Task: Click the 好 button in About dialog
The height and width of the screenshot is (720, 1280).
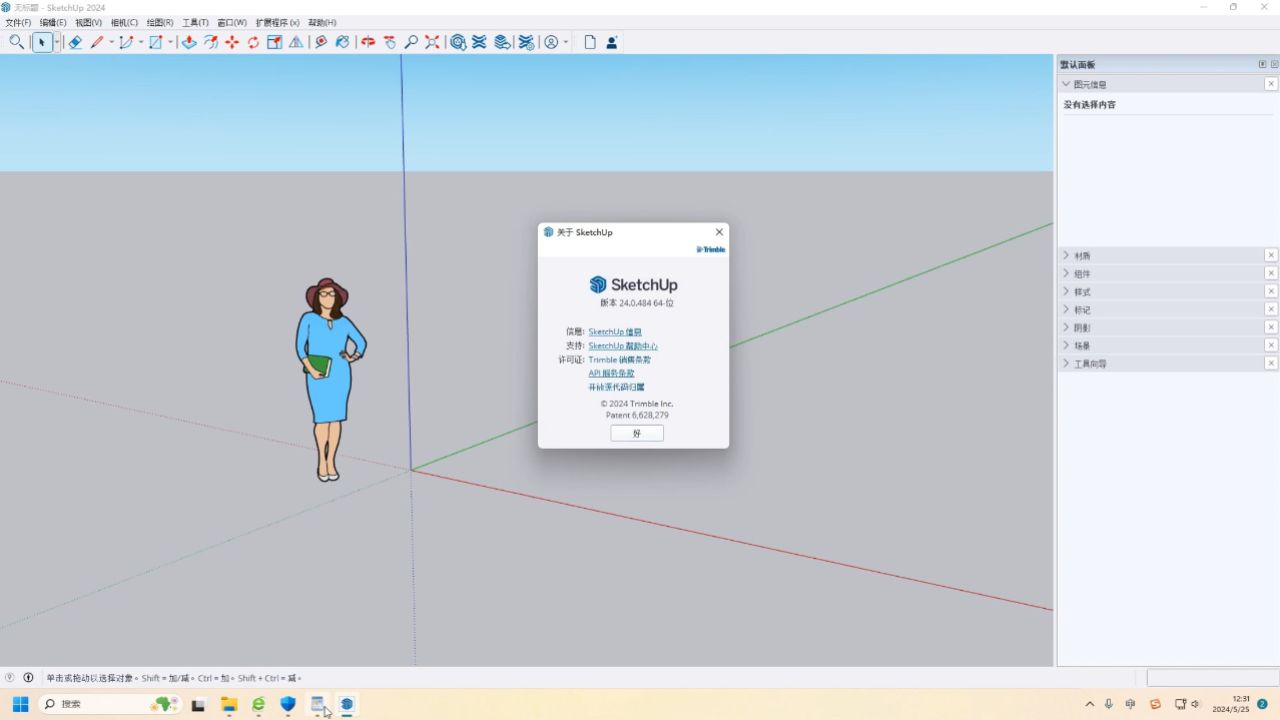Action: pos(637,433)
